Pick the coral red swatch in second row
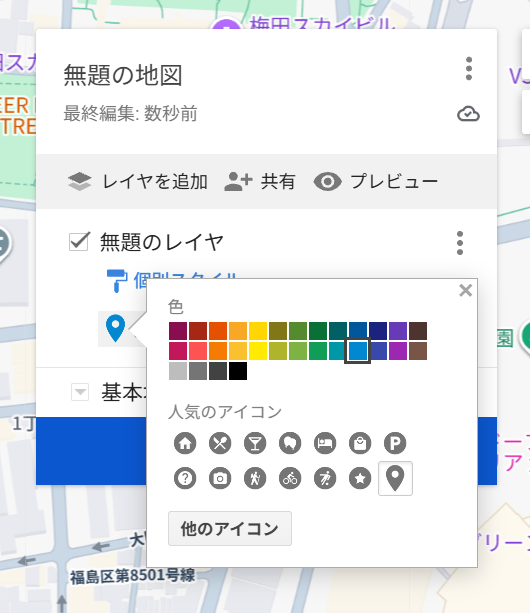Screen dimensions: 530x613 point(198,351)
